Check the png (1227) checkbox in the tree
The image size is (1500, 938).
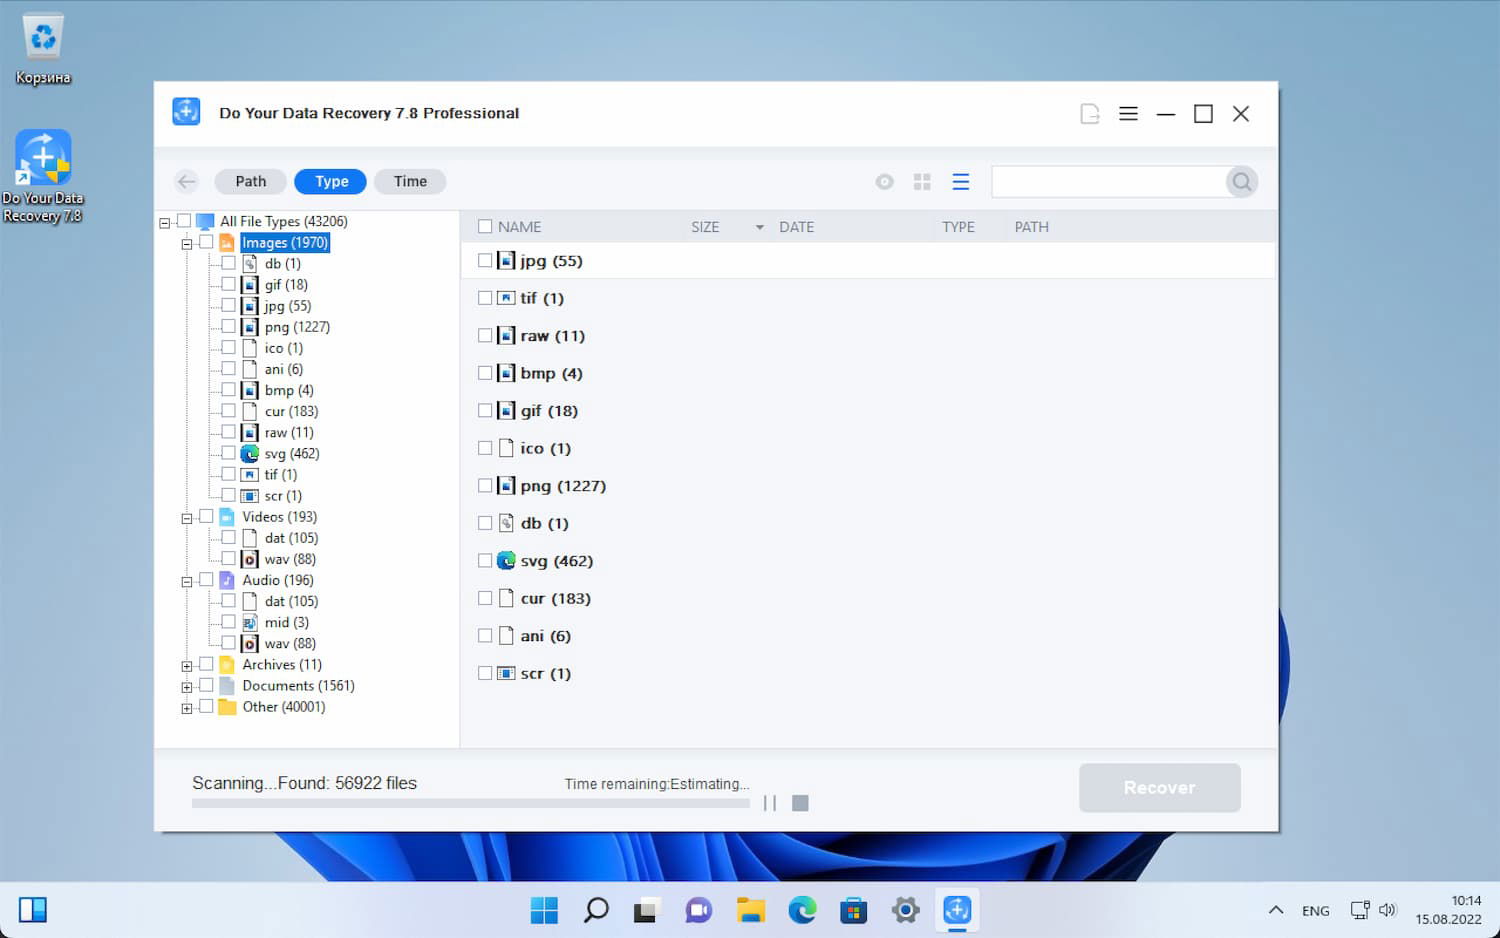tap(227, 326)
